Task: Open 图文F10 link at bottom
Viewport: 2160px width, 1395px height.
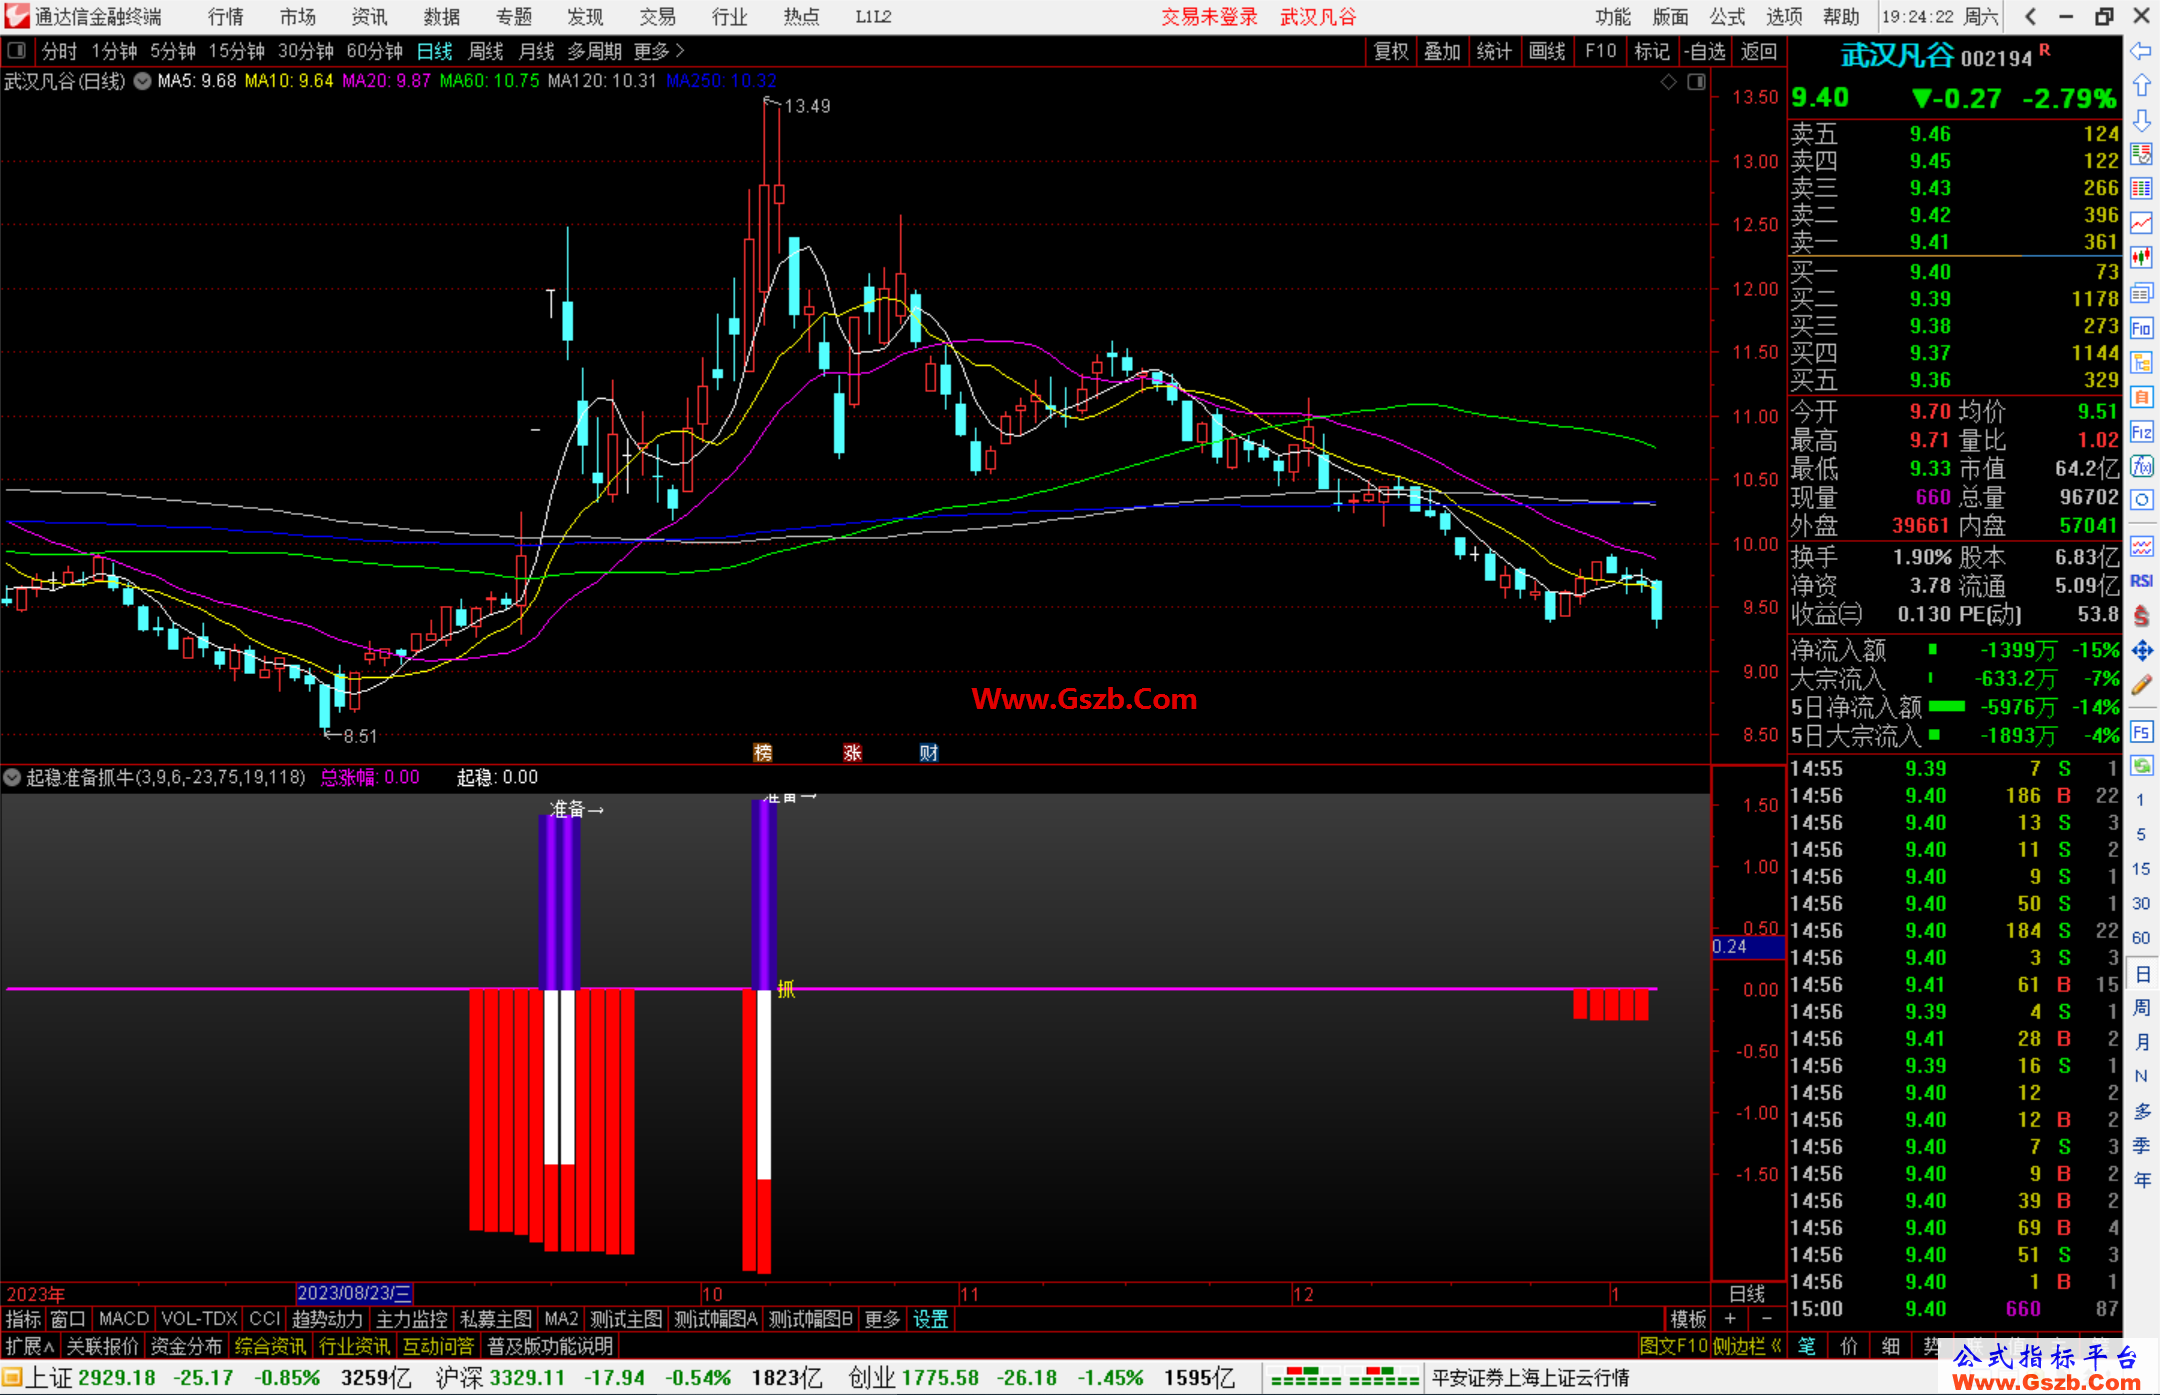Action: pos(1674,1346)
